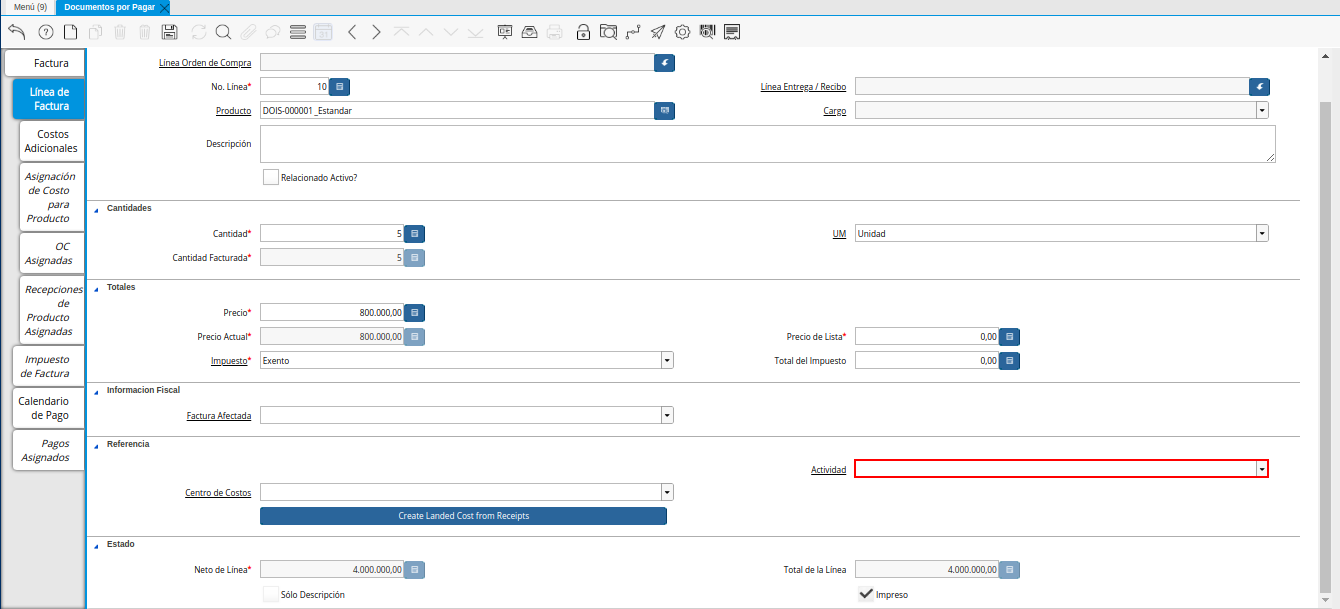Click the Producto field label link

[234, 111]
